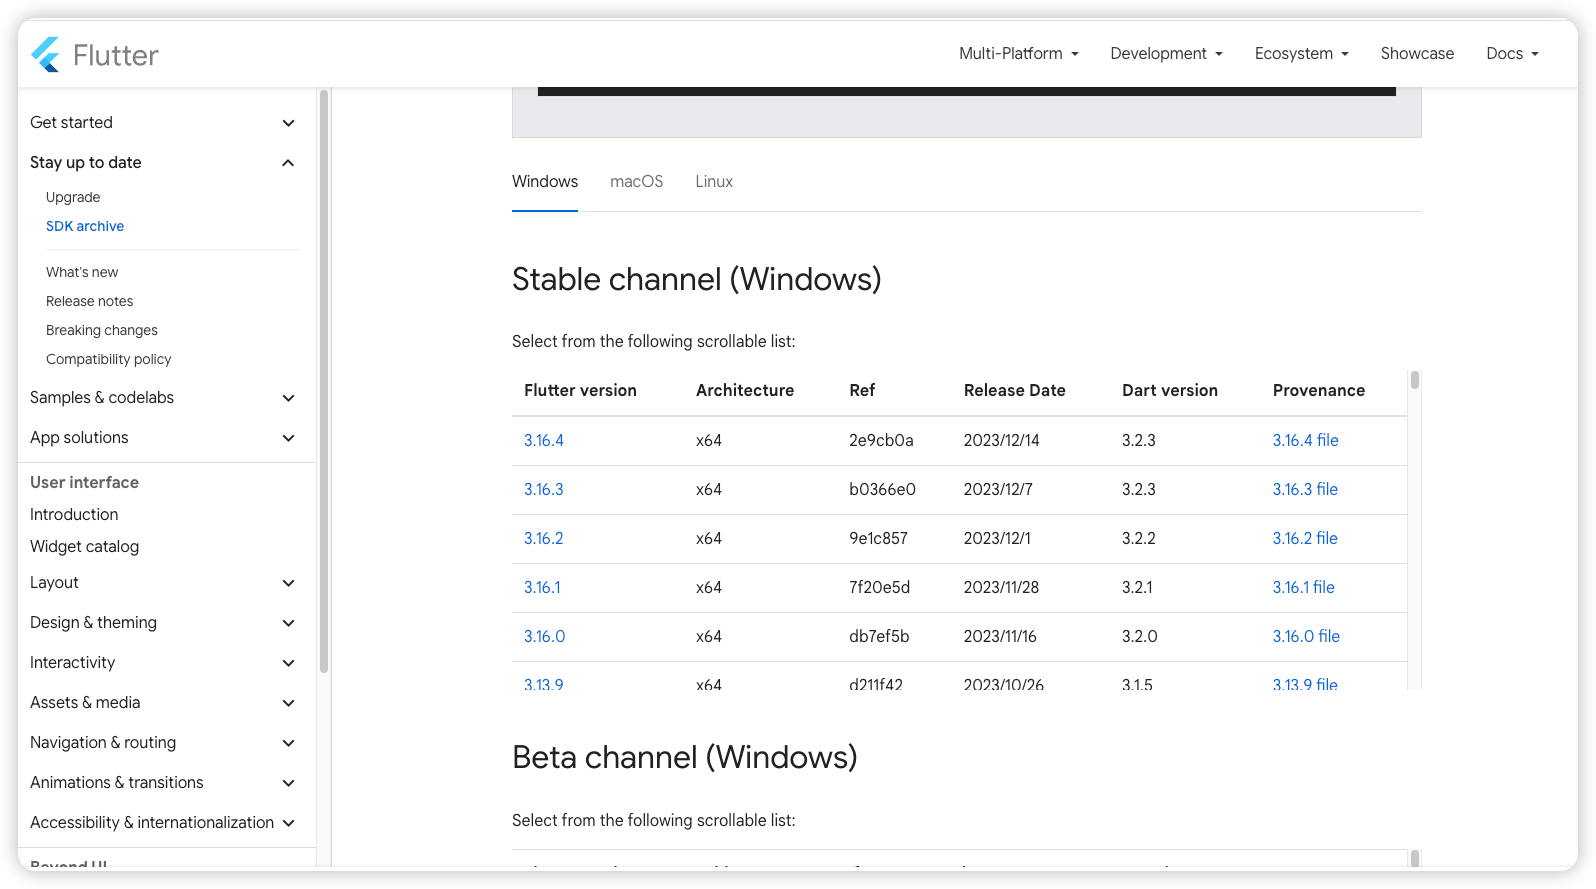Click the Provenance column header
The height and width of the screenshot is (889, 1596).
[1319, 390]
